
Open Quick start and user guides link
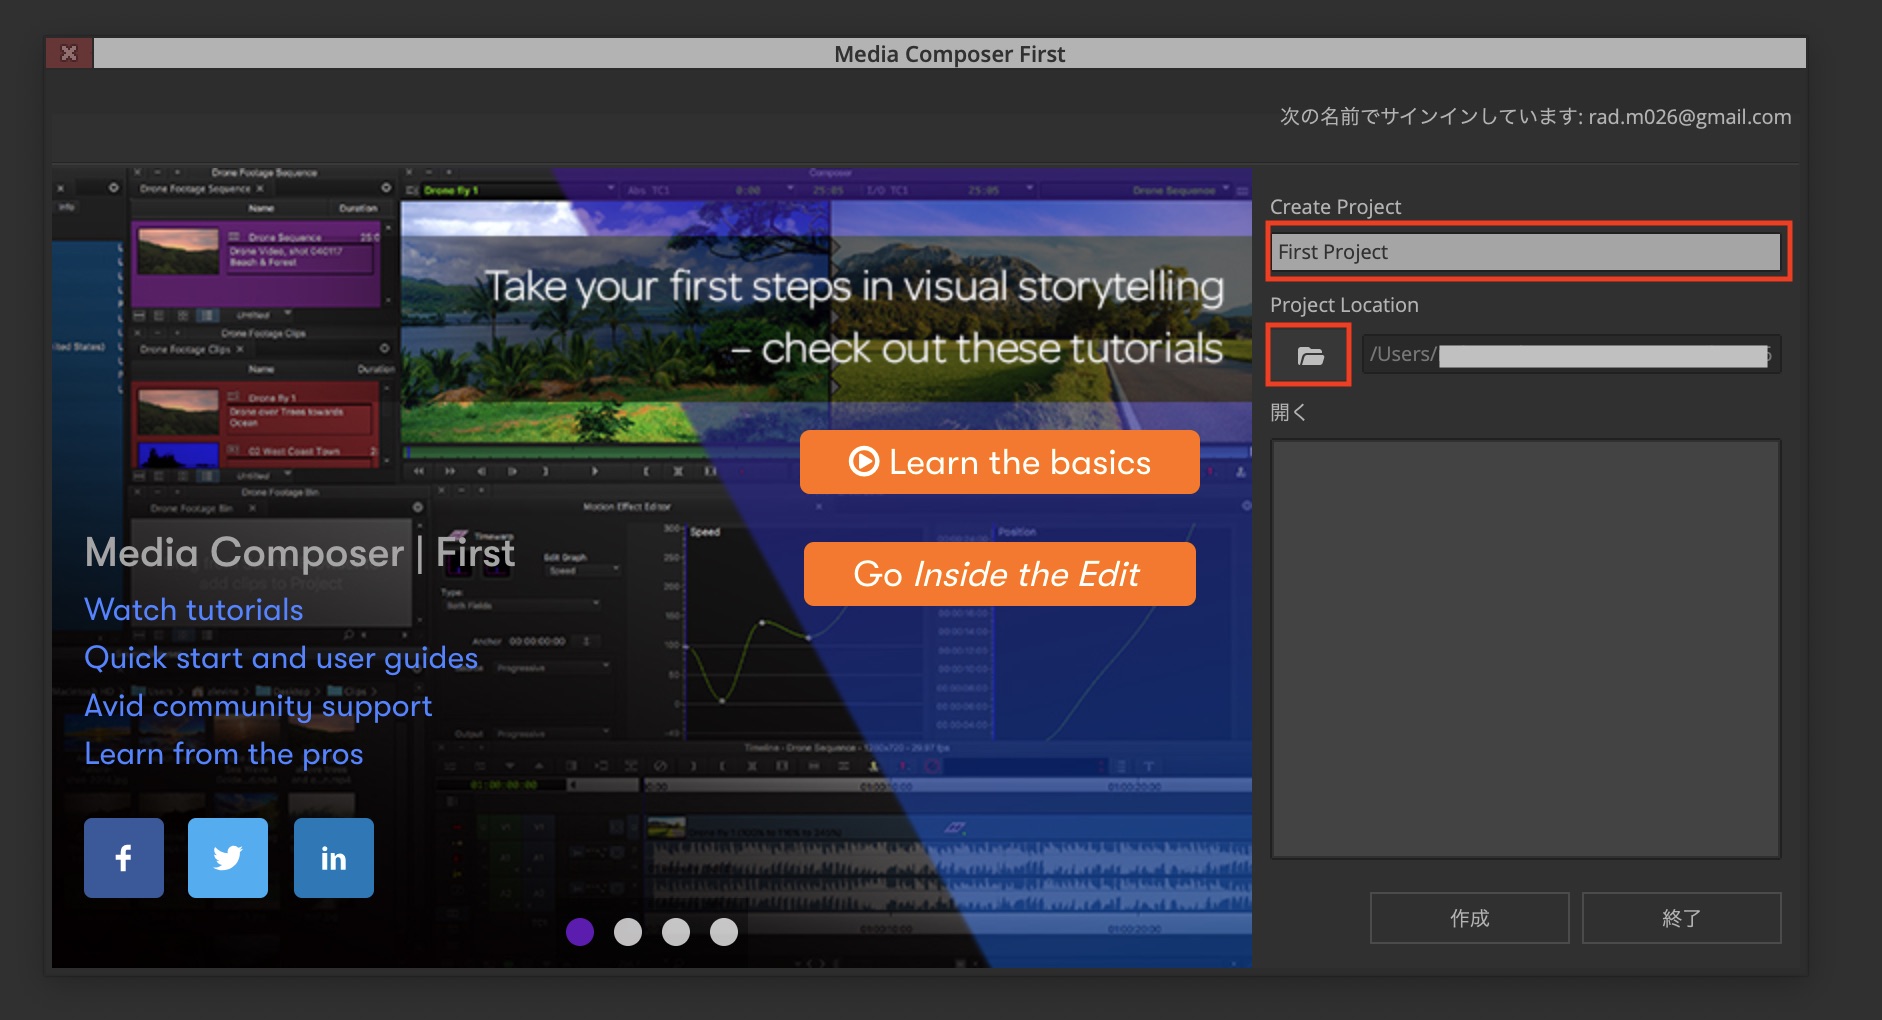tap(281, 658)
